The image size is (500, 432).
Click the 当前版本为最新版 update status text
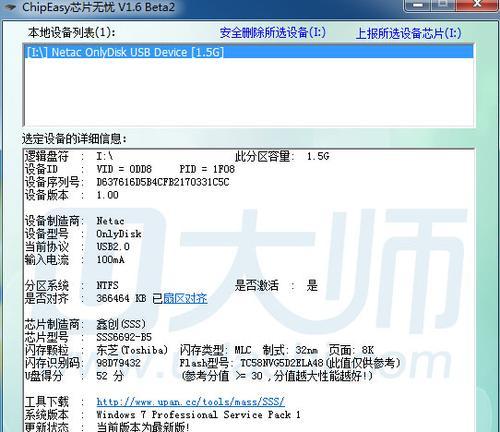[x=143, y=427]
